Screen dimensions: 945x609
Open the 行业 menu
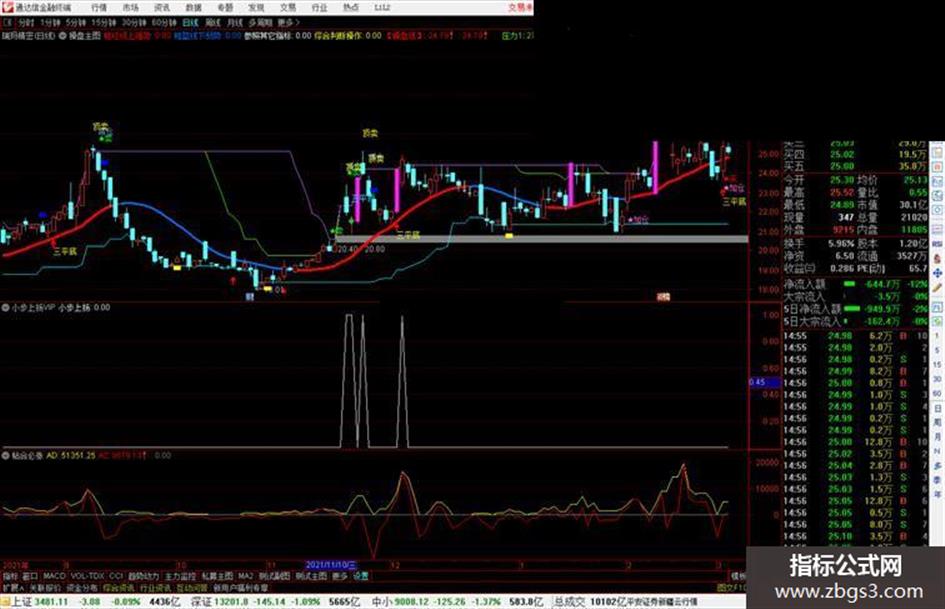(x=319, y=7)
